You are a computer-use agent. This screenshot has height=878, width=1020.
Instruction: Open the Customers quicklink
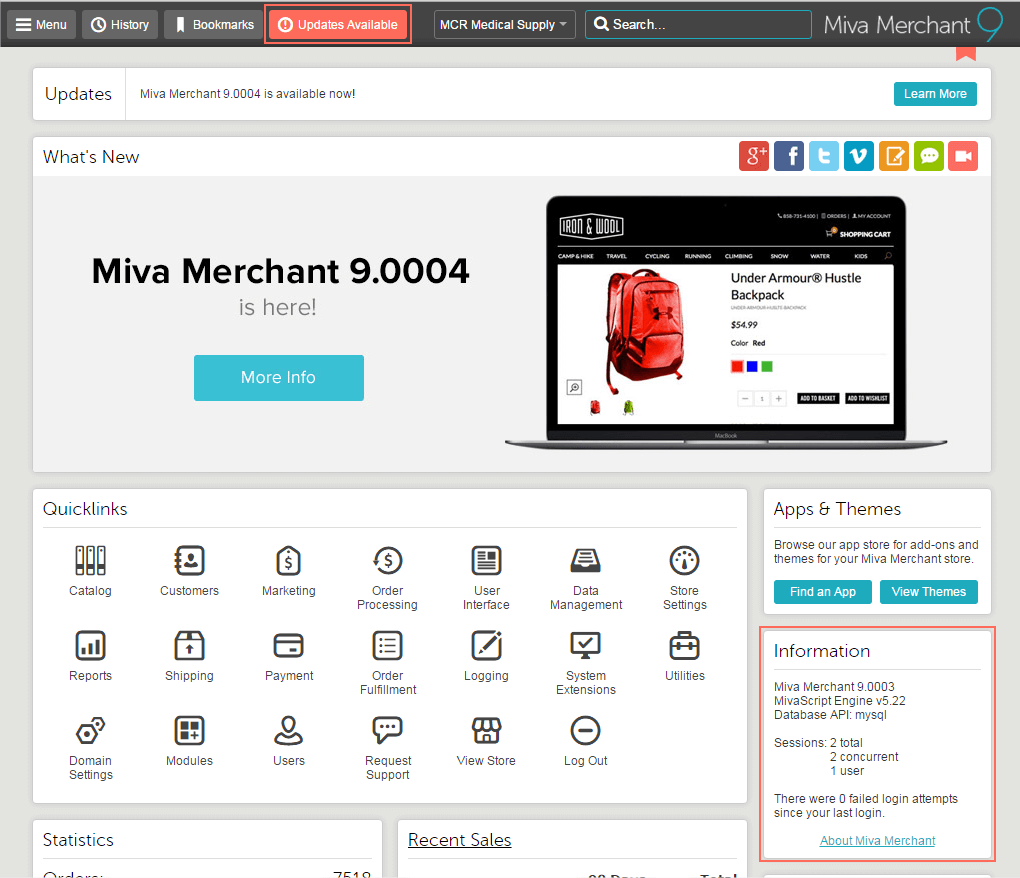pyautogui.click(x=189, y=570)
